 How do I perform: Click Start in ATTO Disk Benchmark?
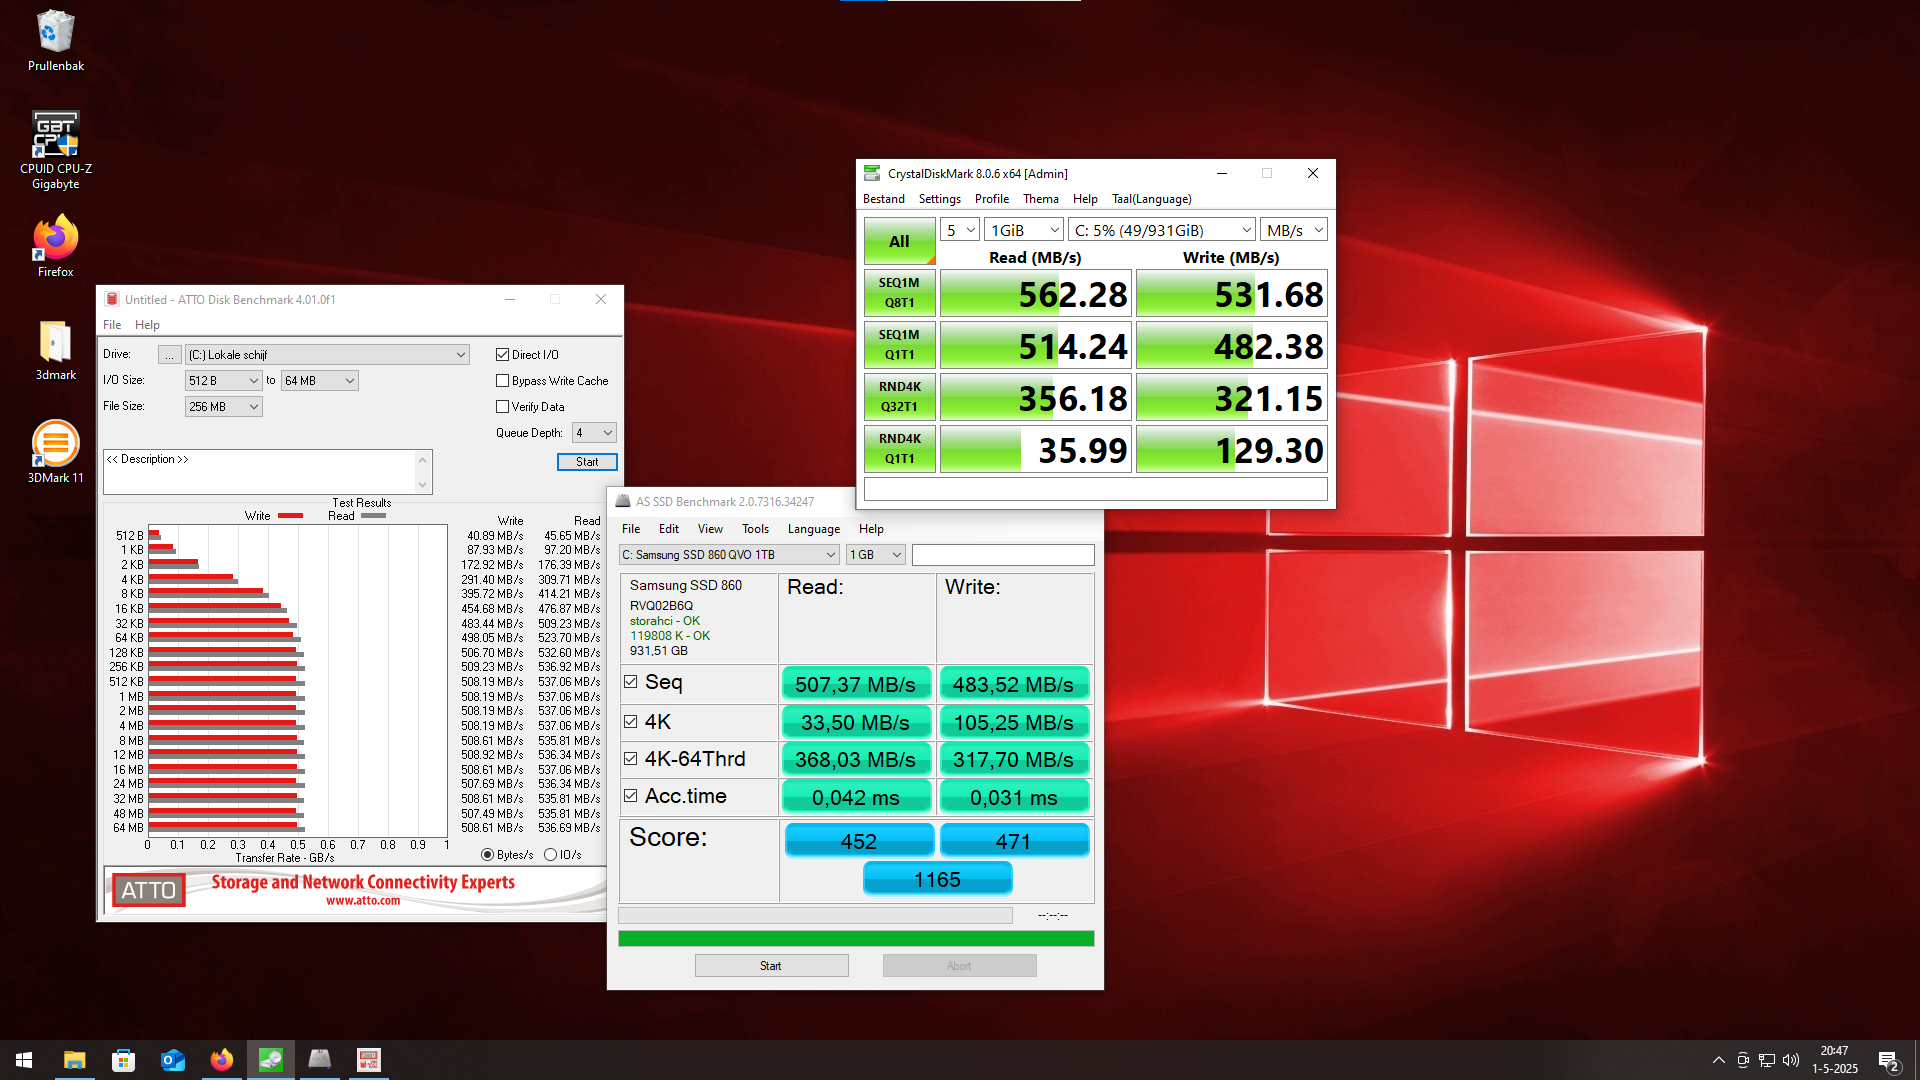click(587, 462)
